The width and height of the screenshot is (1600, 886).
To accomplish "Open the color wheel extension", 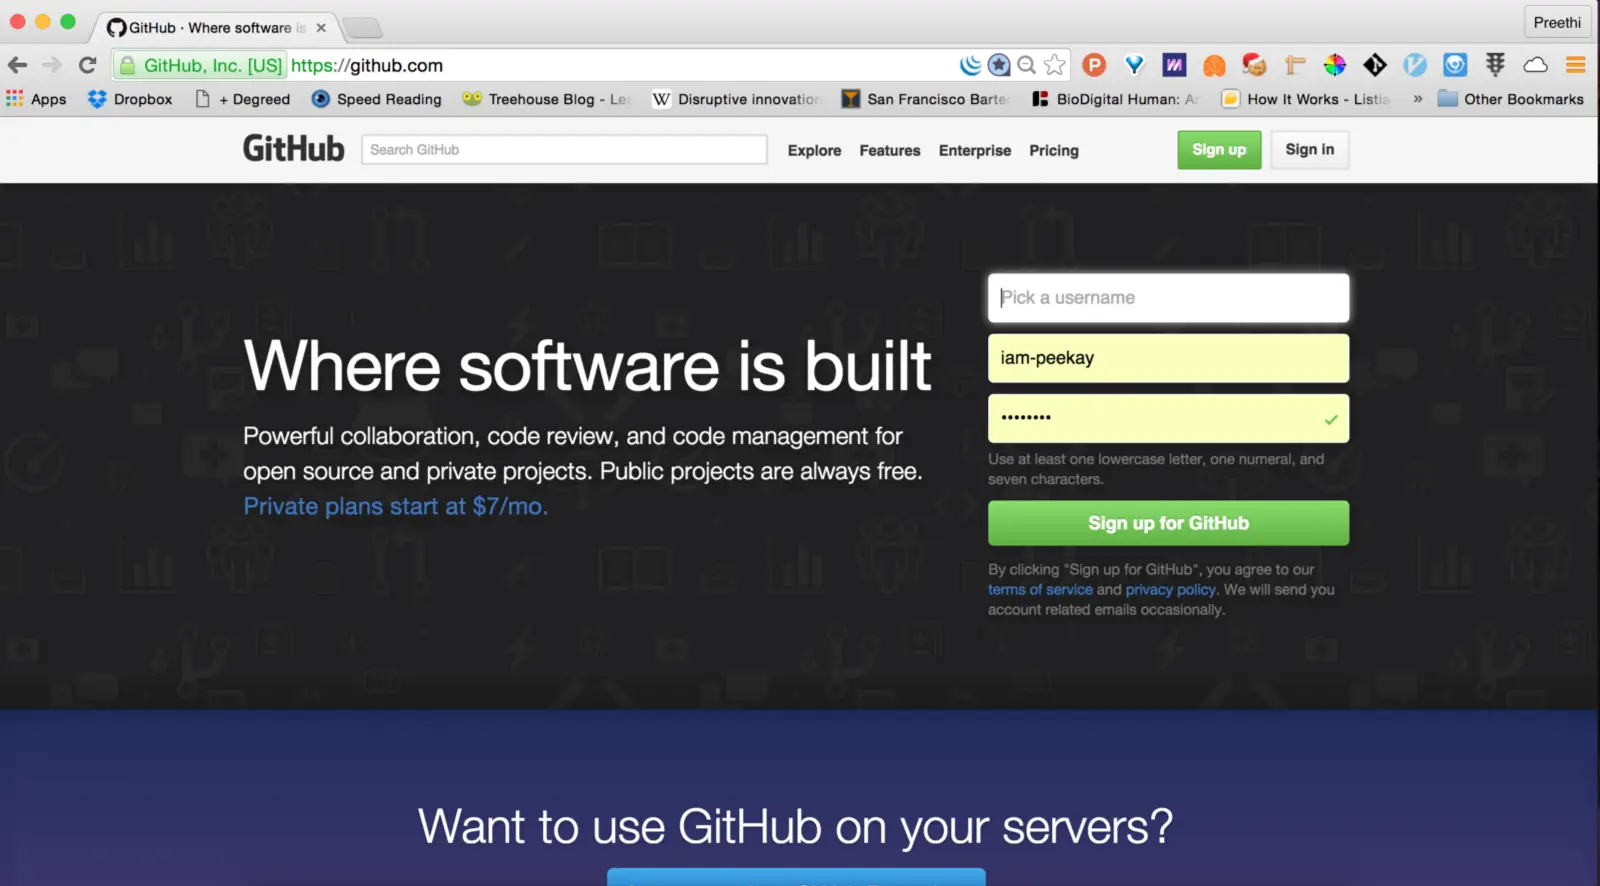I will (x=1335, y=65).
